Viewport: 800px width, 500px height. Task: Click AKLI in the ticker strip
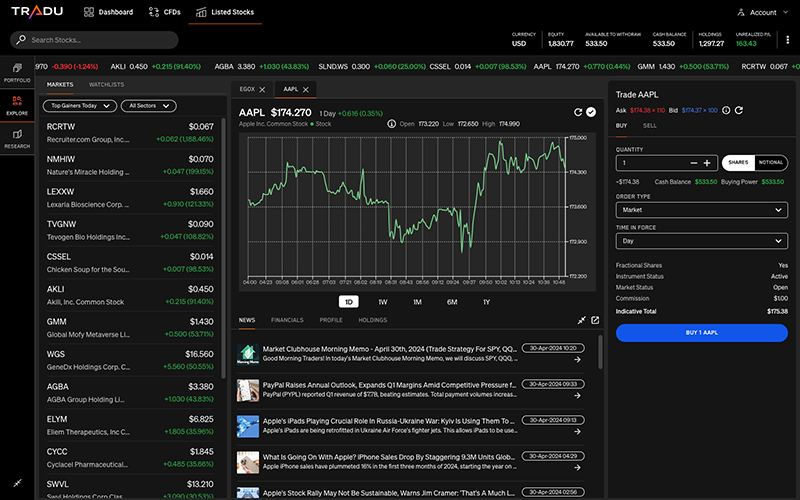156,67
